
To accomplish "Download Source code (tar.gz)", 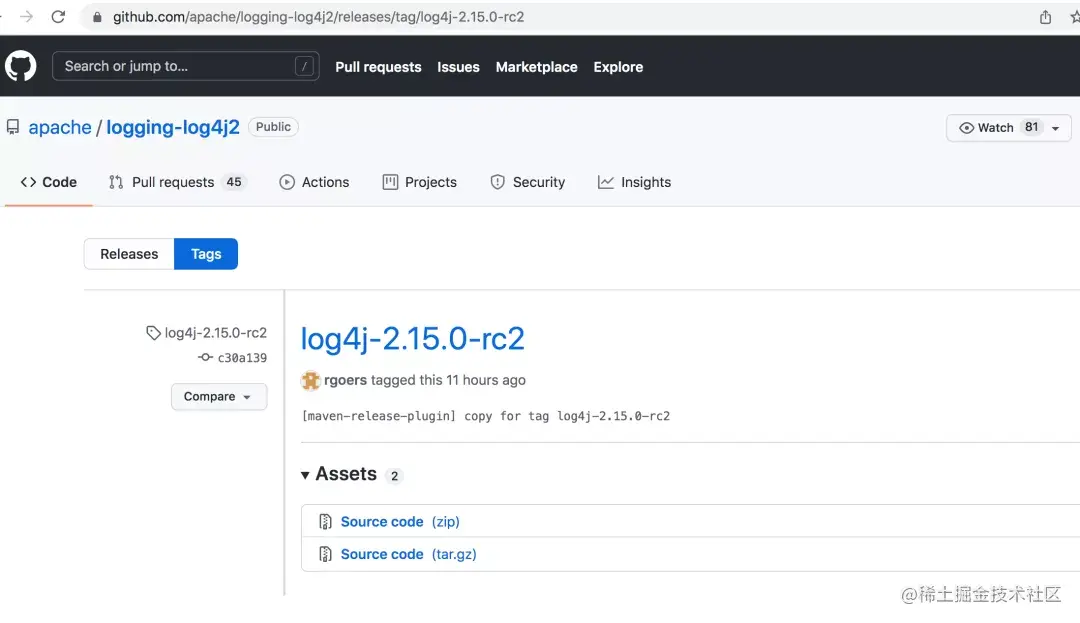I will [x=408, y=554].
